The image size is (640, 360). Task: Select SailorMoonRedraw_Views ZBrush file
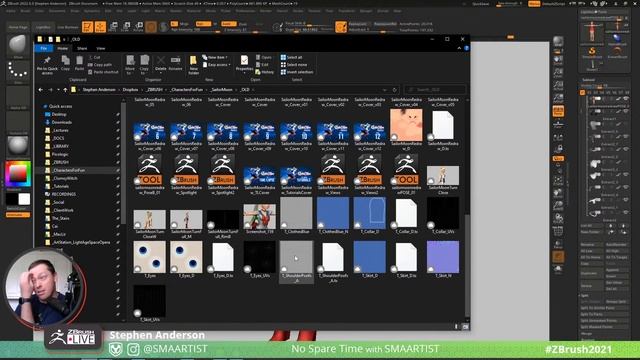point(333,174)
